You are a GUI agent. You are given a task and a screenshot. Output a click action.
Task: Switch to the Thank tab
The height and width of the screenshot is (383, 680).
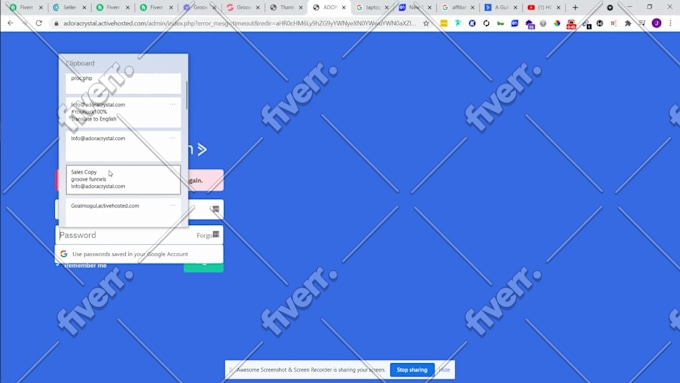pos(286,7)
